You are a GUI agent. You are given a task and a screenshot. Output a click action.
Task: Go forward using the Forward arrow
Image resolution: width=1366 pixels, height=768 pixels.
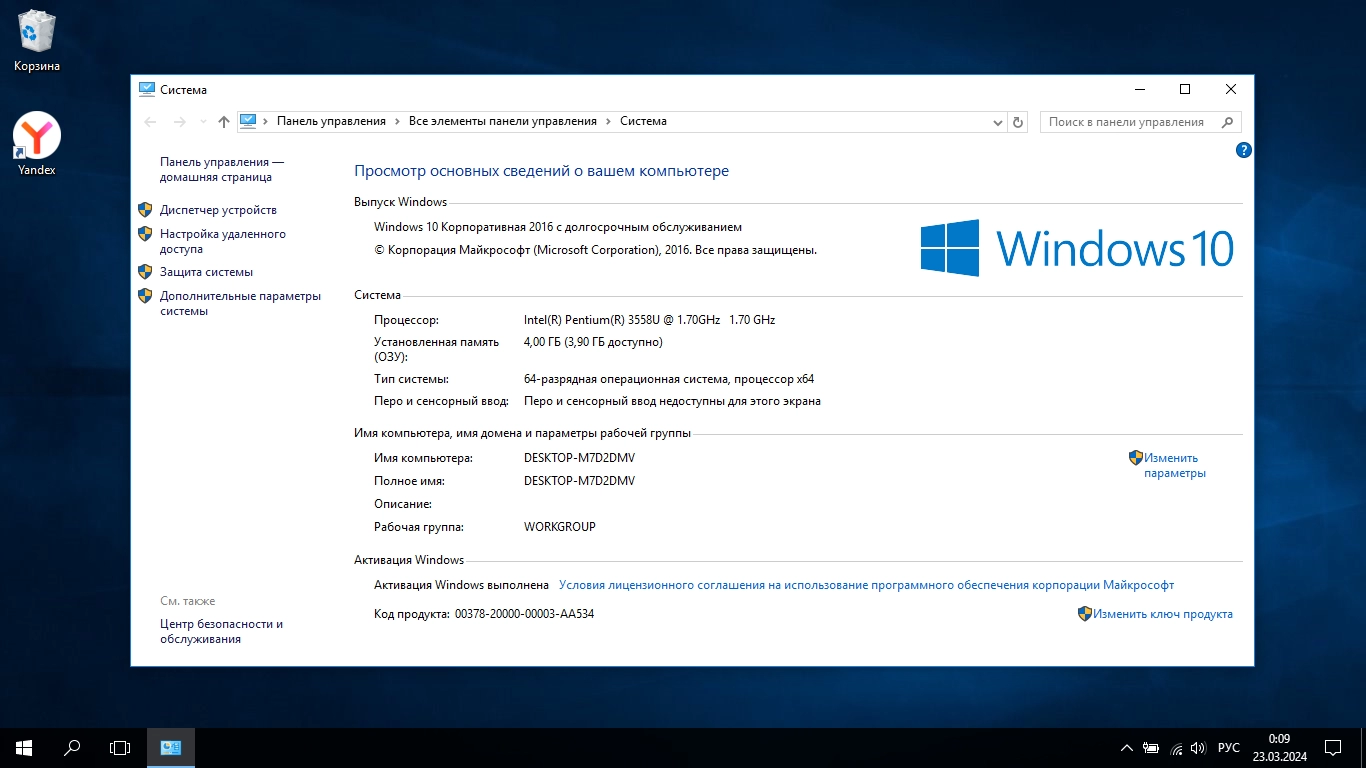180,122
